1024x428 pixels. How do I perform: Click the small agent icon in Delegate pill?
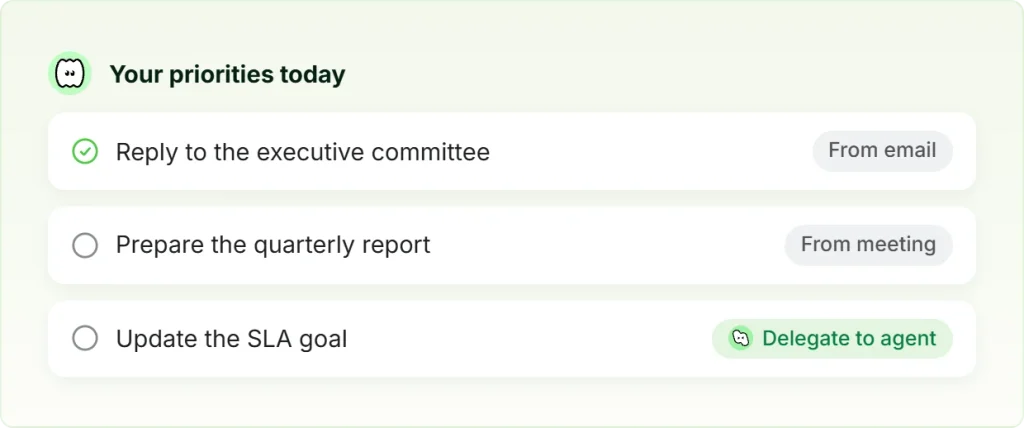(741, 338)
